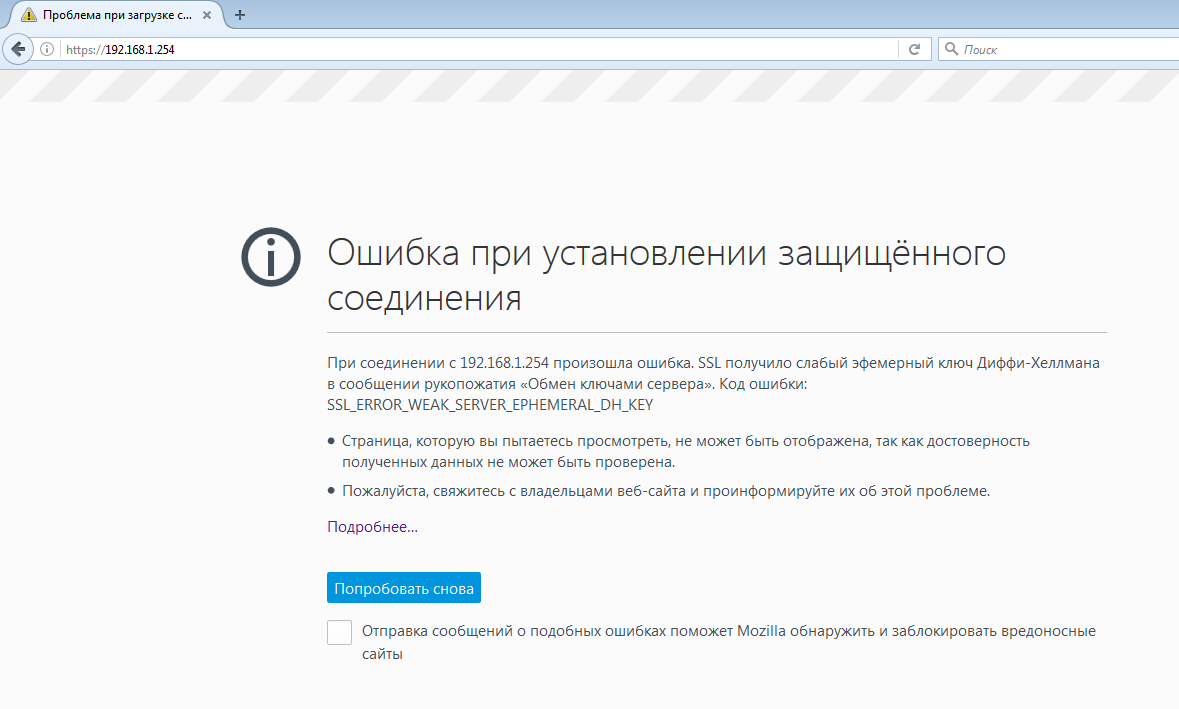Enable the error reporting to Mozilla checkbox
The image size is (1179, 709).
pos(340,633)
